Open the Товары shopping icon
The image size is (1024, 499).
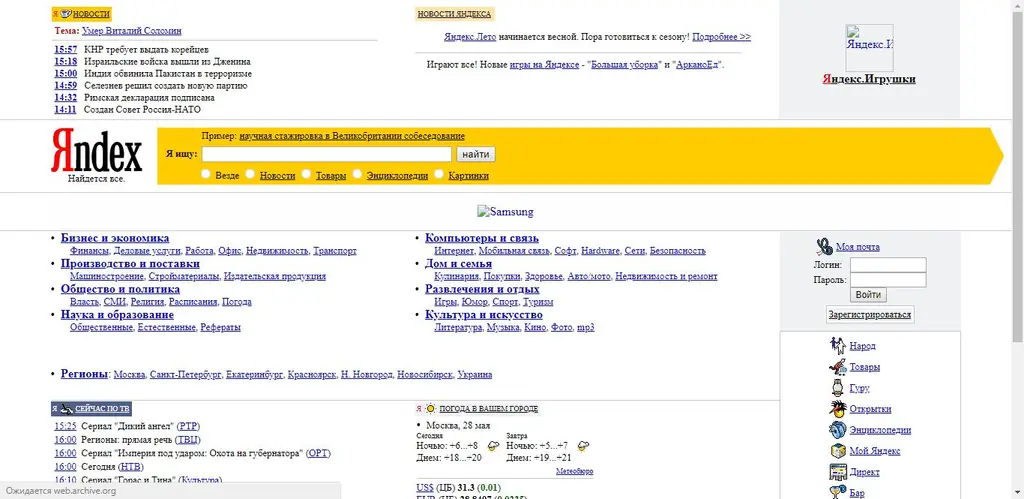point(838,366)
